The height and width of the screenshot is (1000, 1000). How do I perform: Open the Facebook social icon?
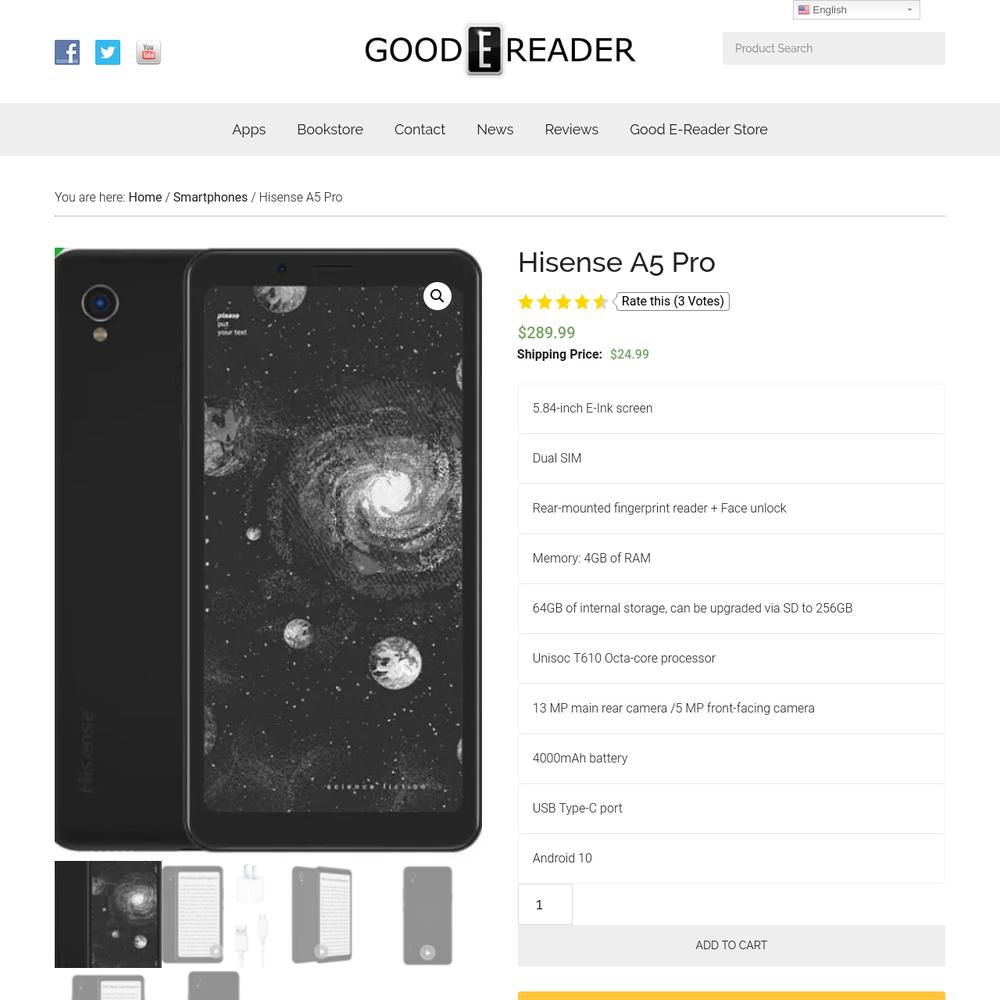click(x=67, y=52)
